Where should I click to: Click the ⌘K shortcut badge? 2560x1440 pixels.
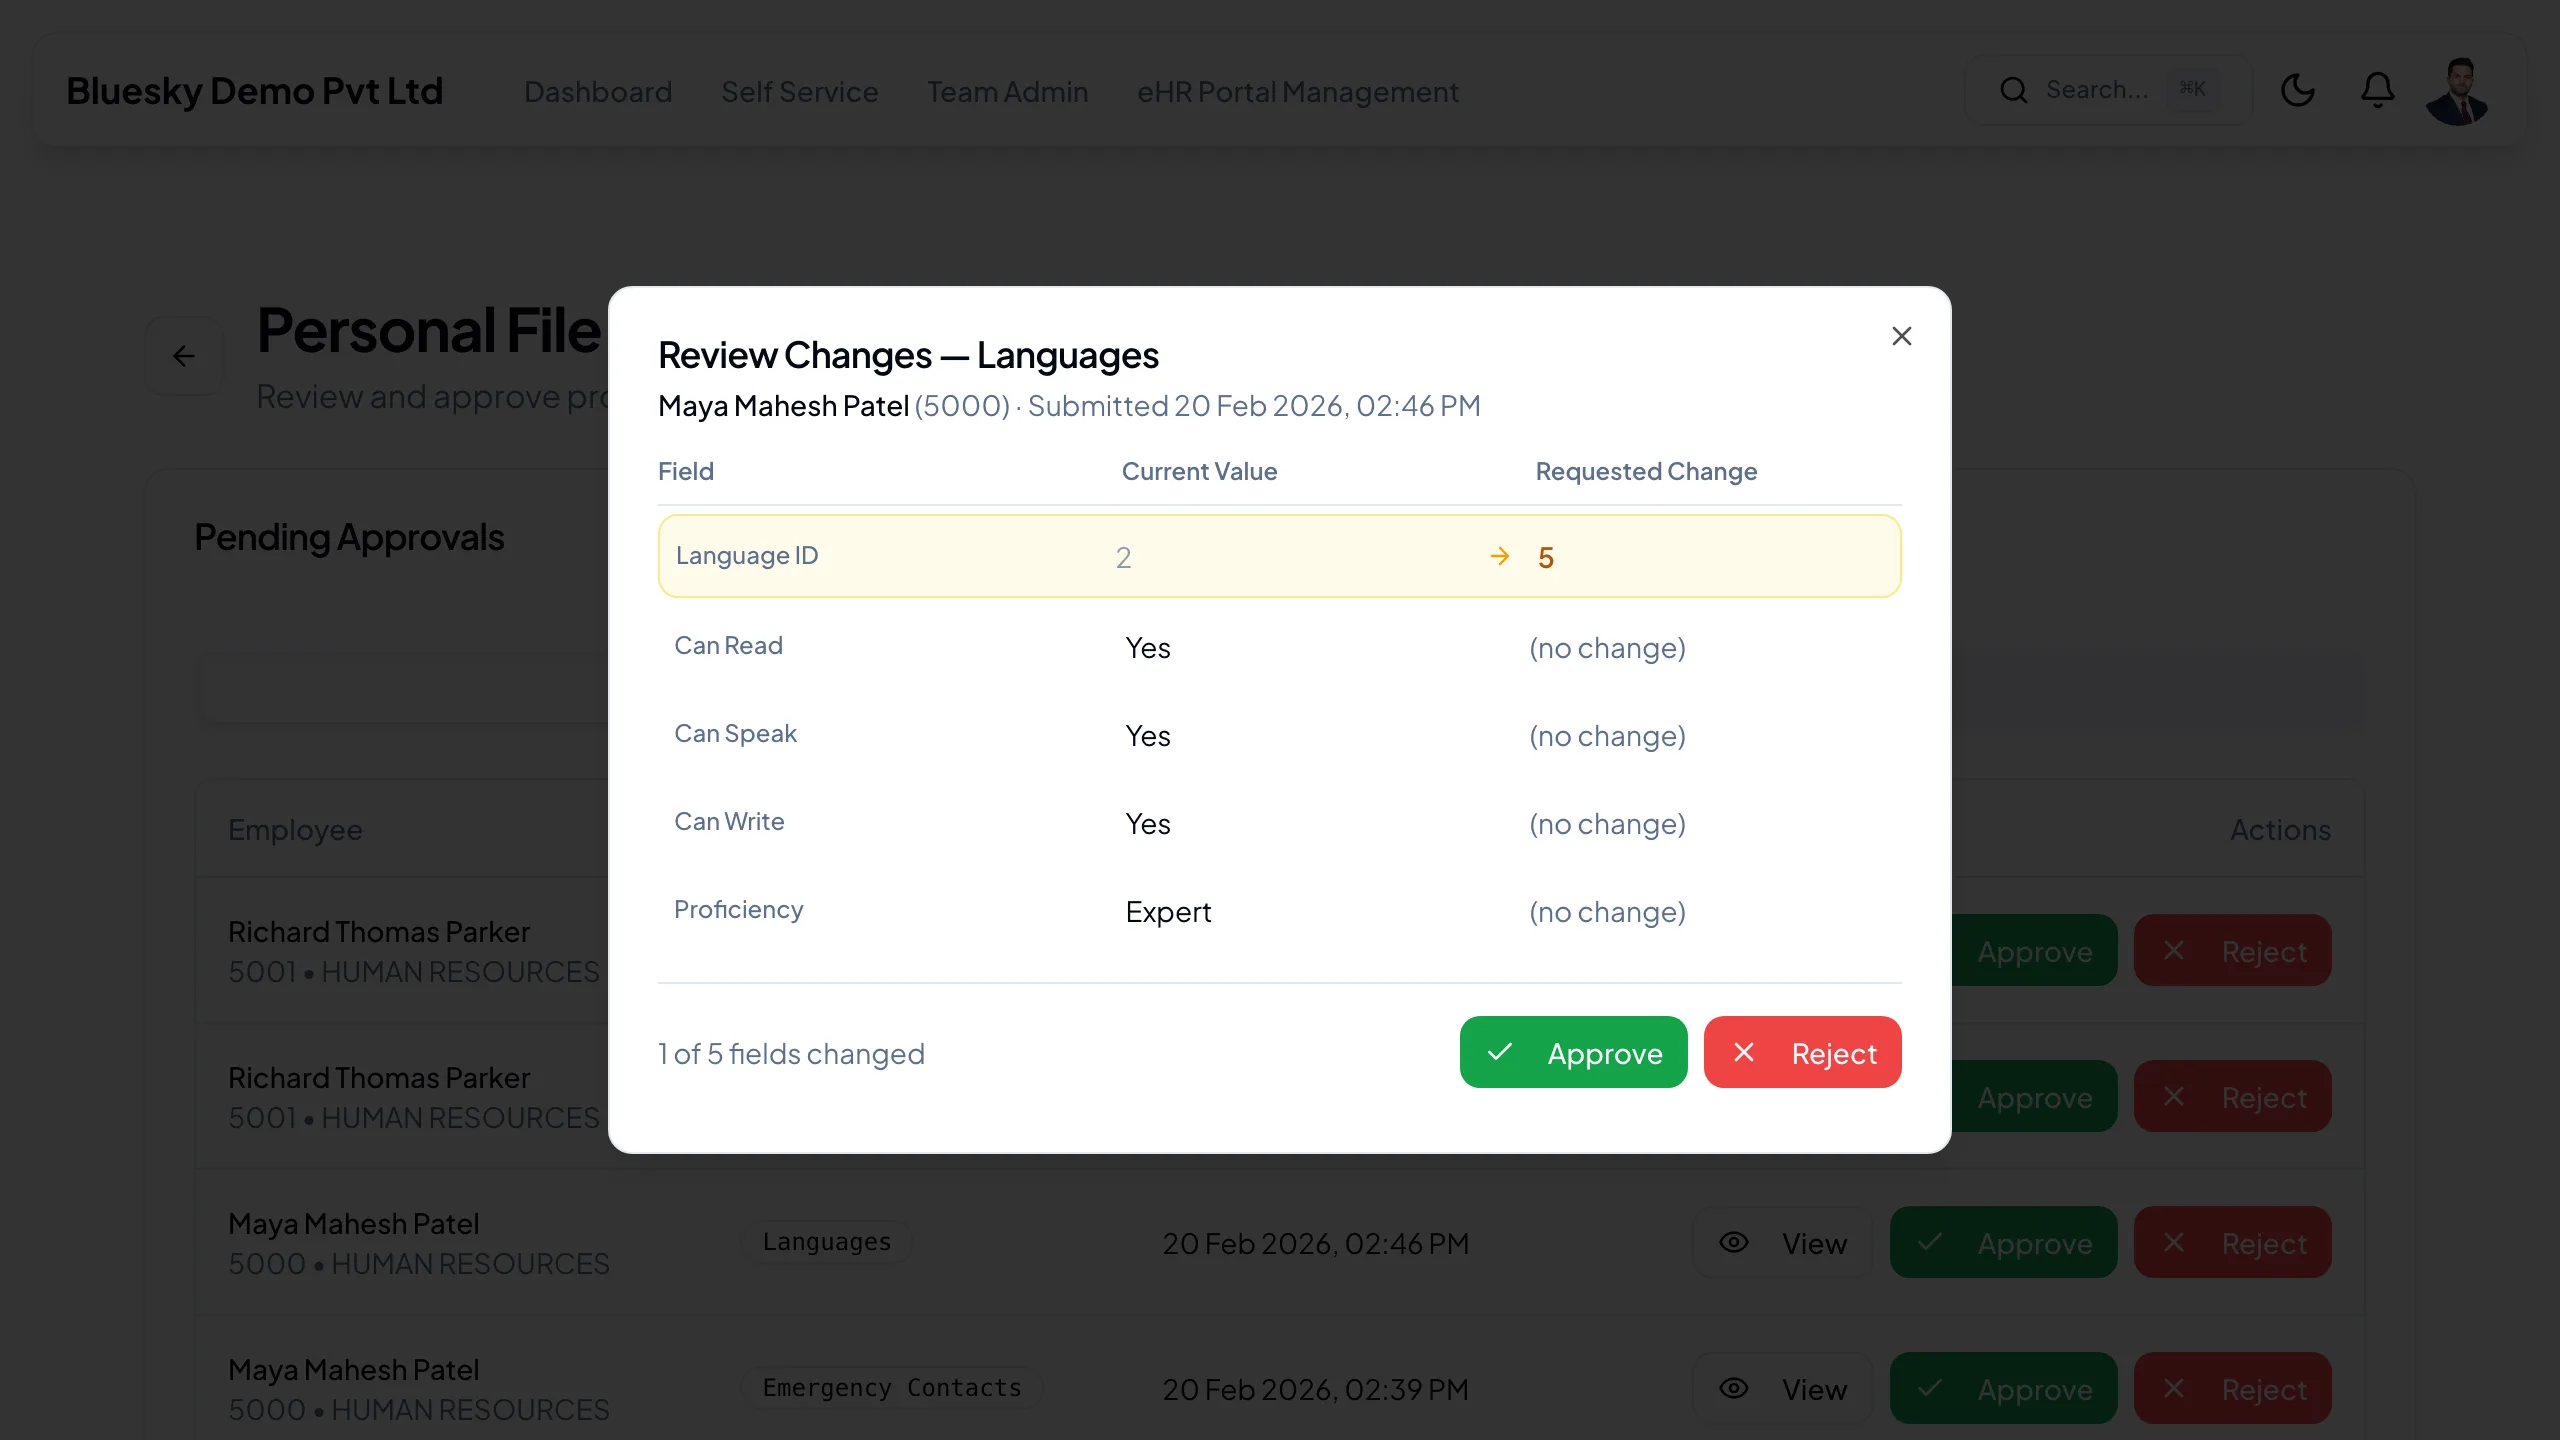click(x=2192, y=89)
